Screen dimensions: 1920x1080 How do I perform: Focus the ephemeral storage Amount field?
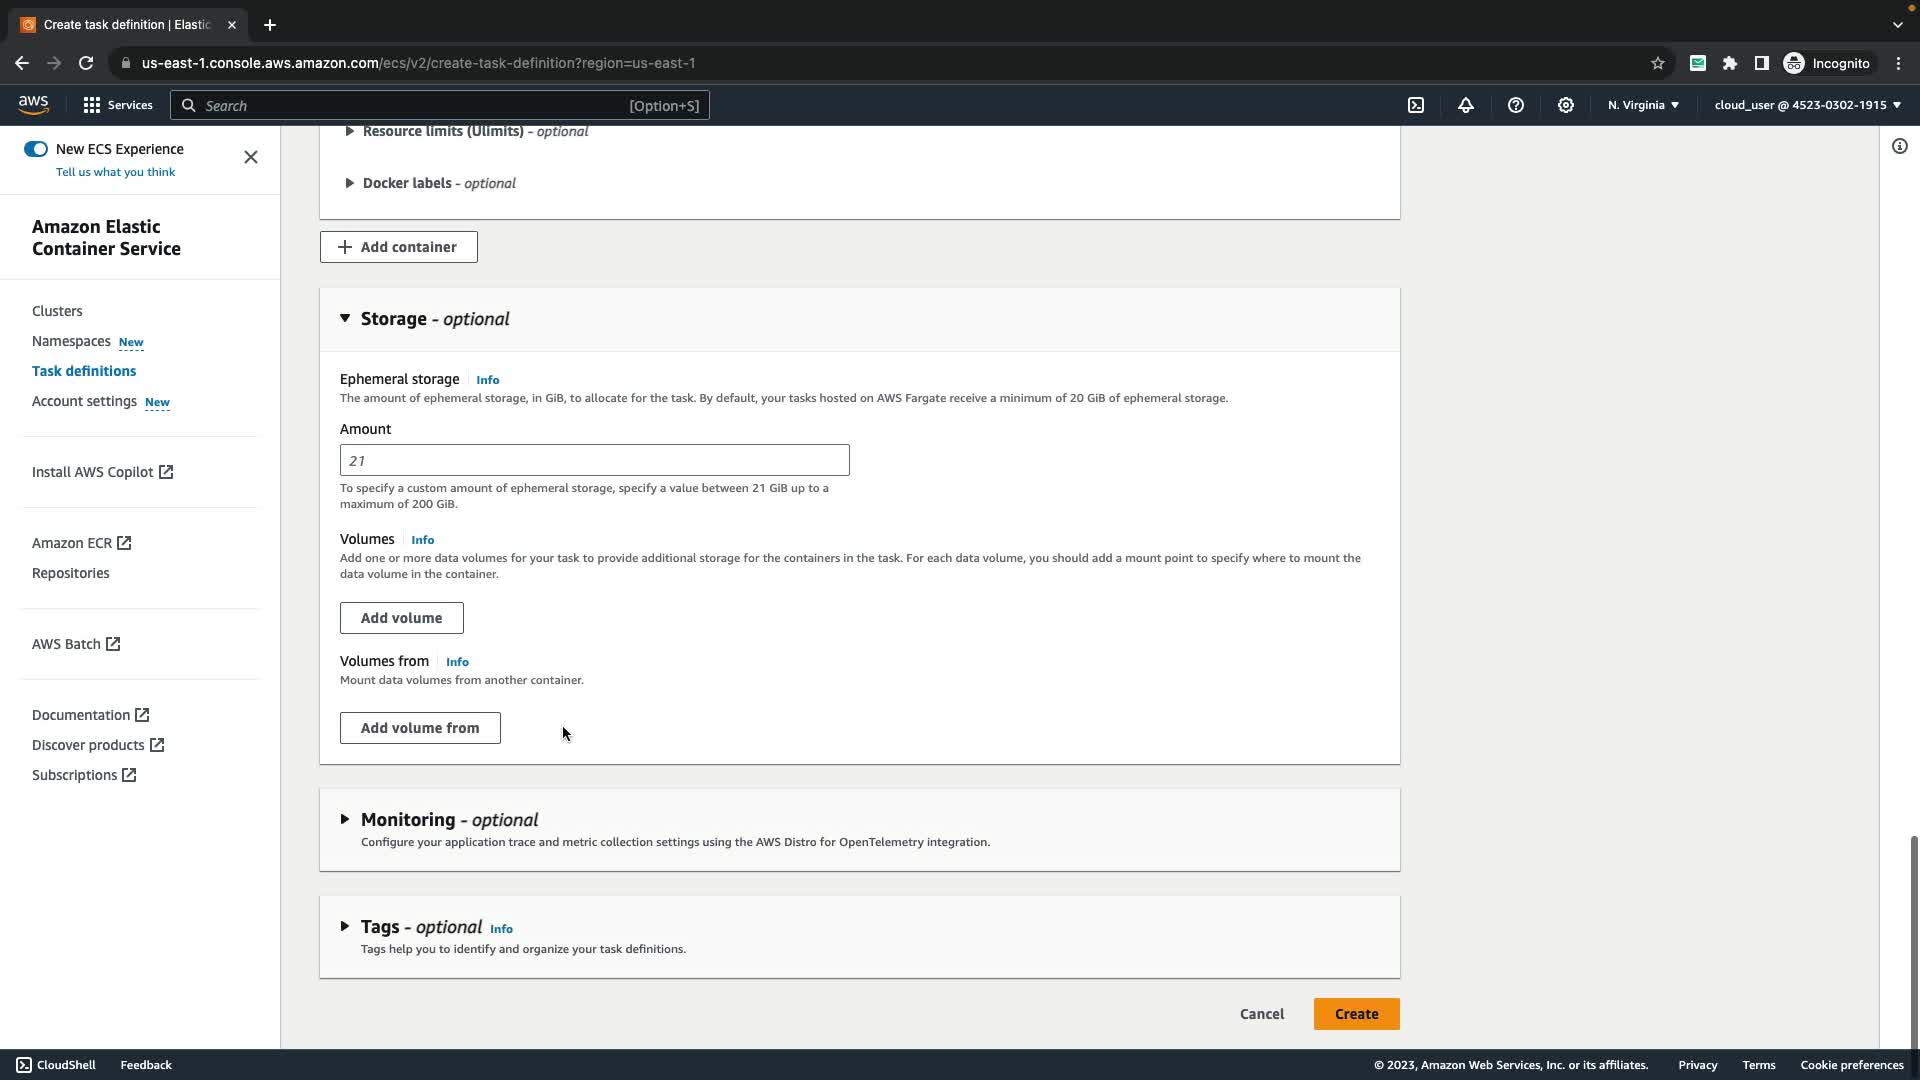point(594,460)
